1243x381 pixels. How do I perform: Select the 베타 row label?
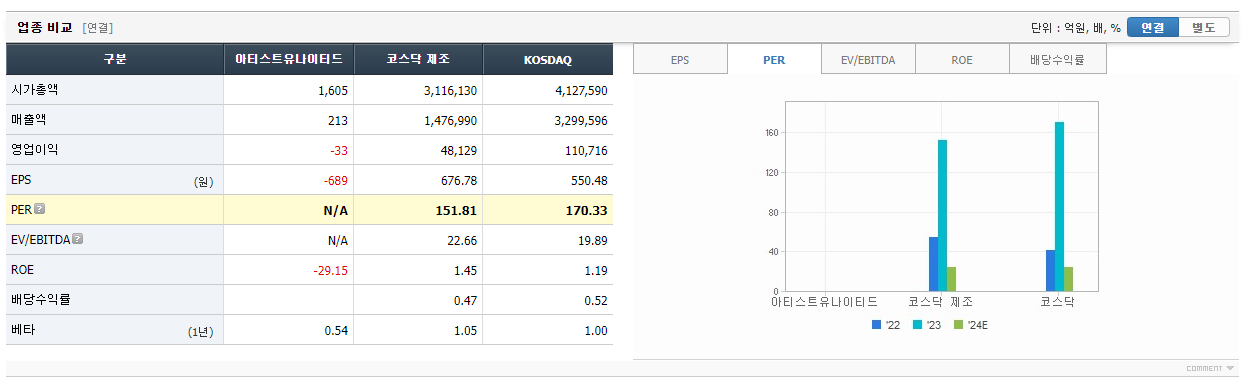pos(23,330)
